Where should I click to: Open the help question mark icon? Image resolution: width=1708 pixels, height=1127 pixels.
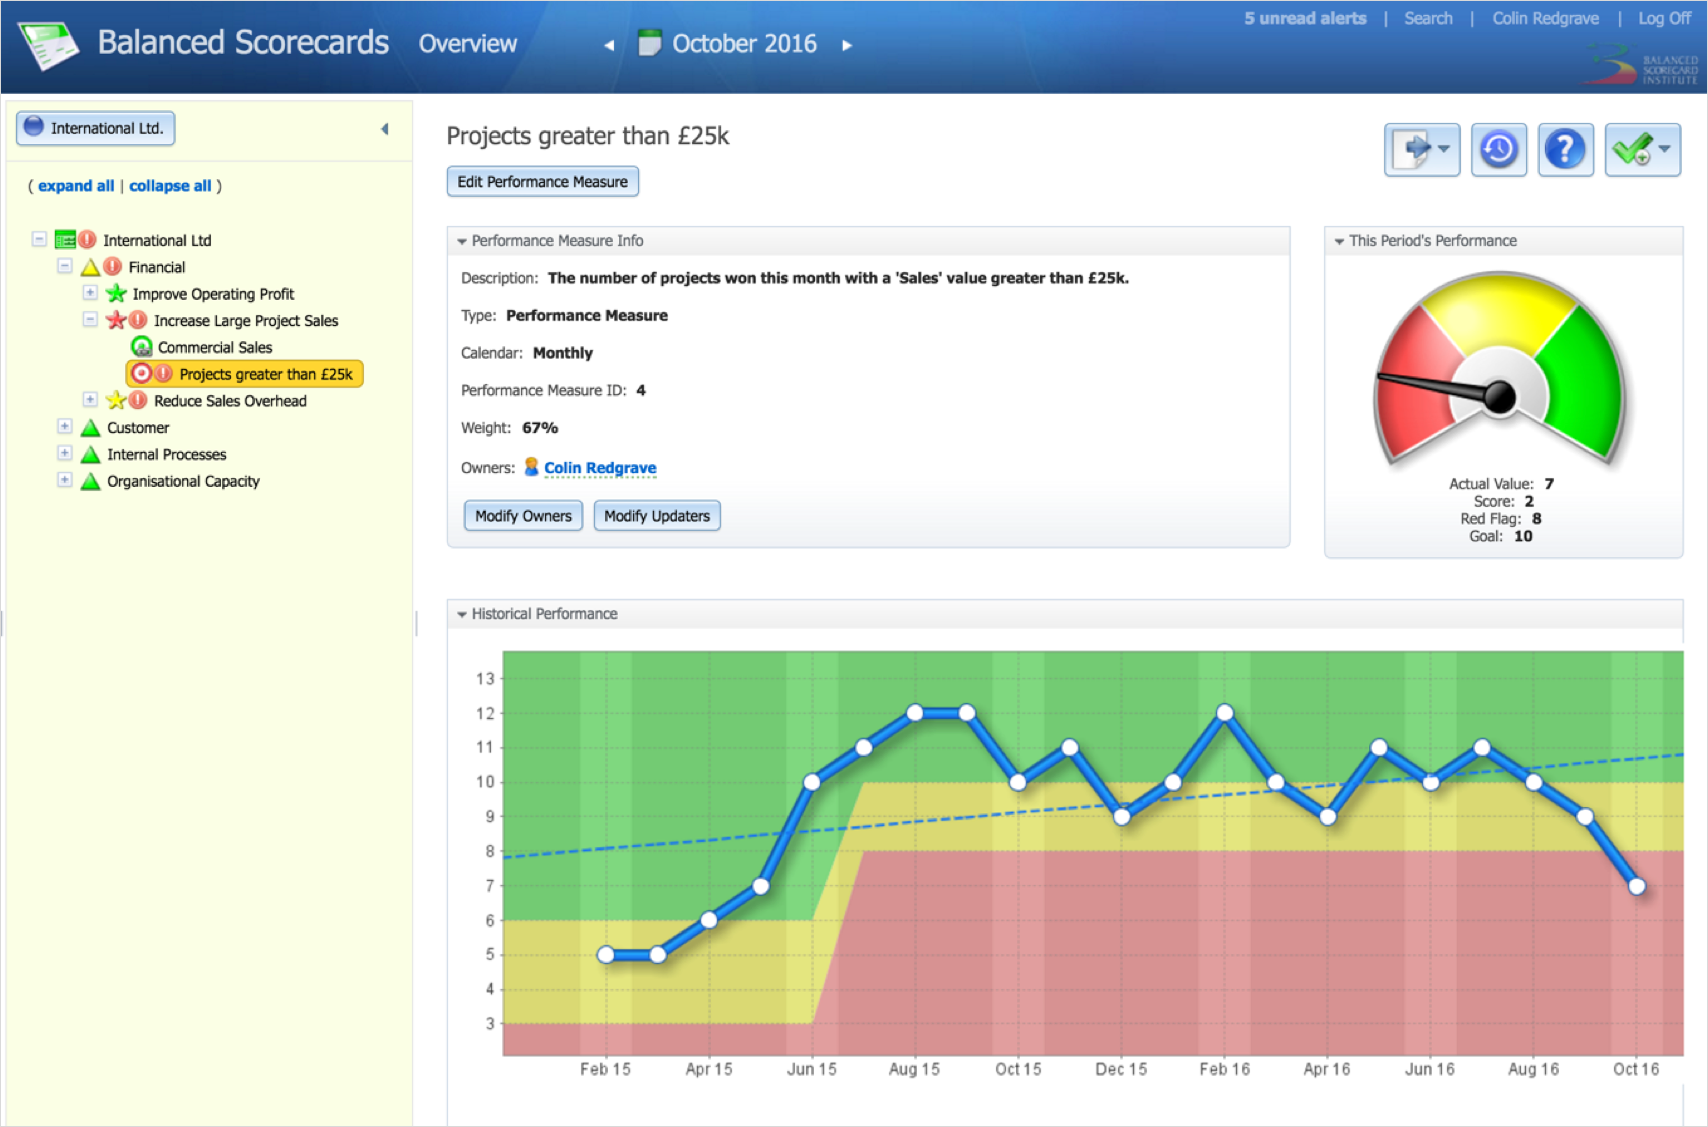click(1565, 150)
